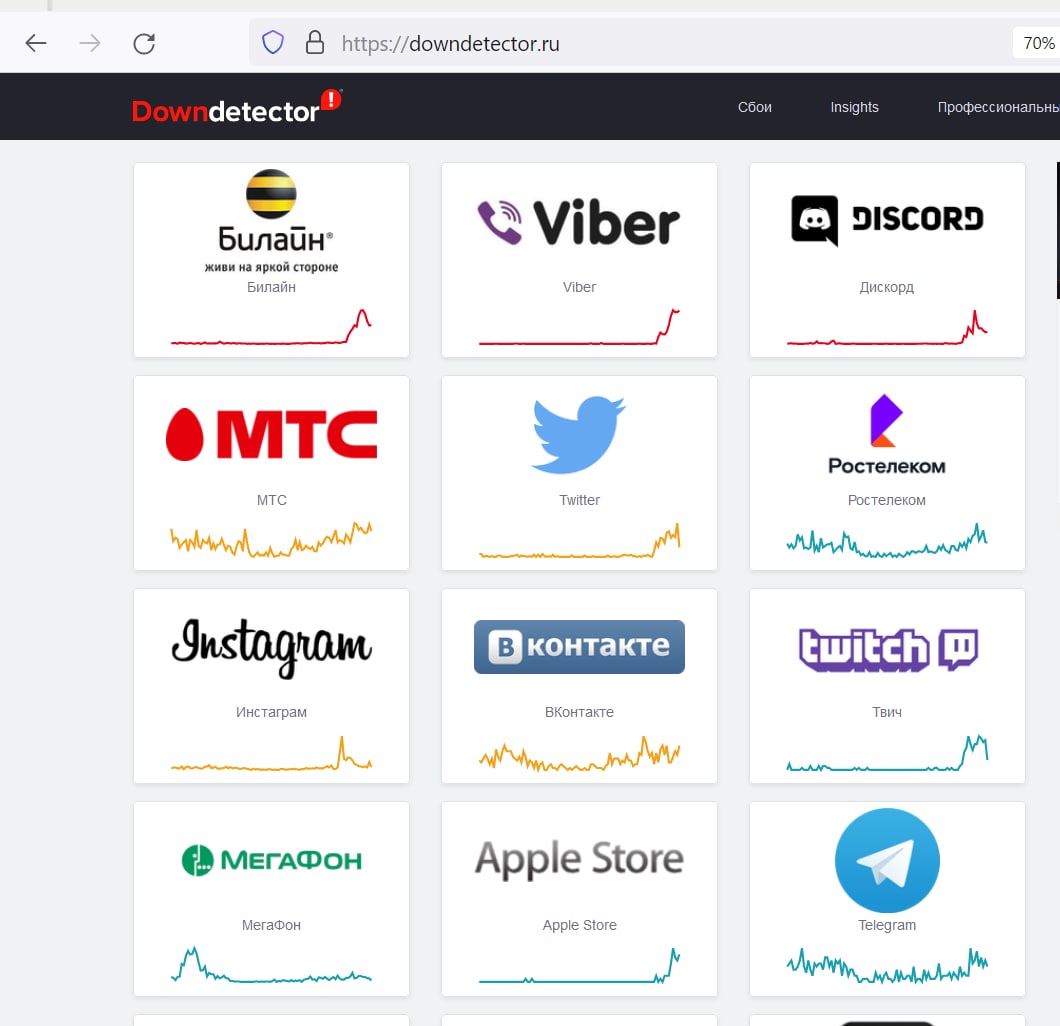Click the Дискорд caption link

click(886, 287)
